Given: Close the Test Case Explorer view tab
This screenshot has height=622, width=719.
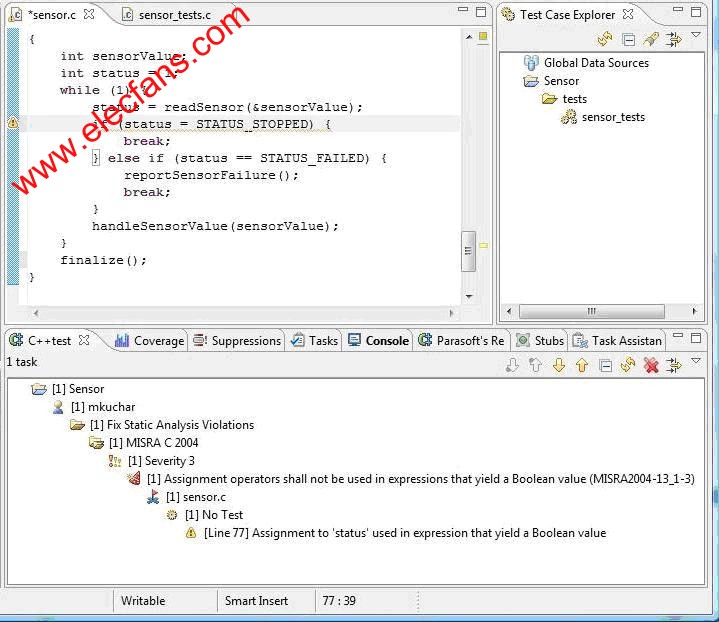Looking at the screenshot, I should pos(628,14).
